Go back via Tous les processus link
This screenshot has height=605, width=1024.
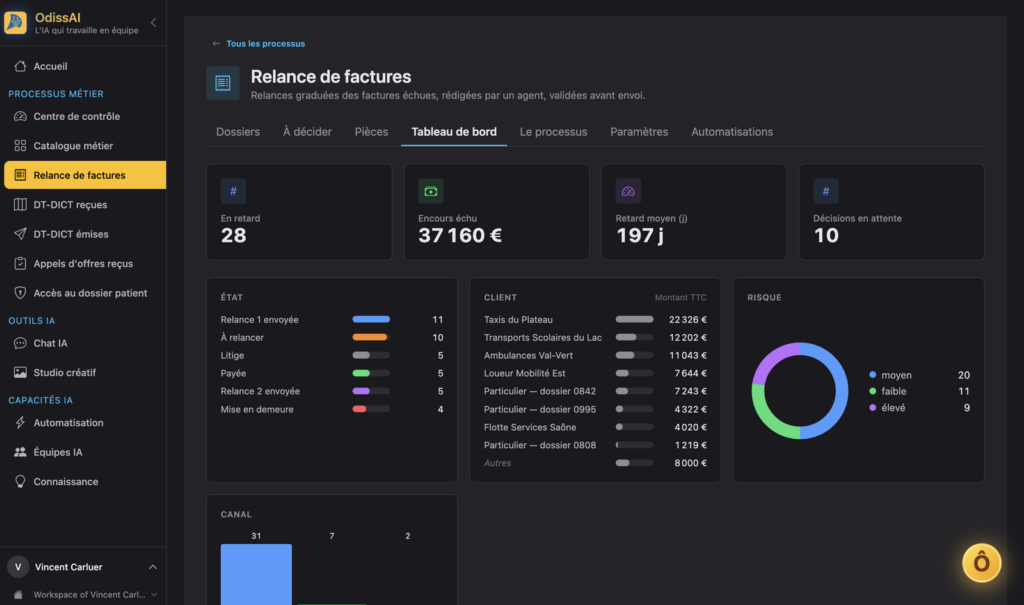265,44
